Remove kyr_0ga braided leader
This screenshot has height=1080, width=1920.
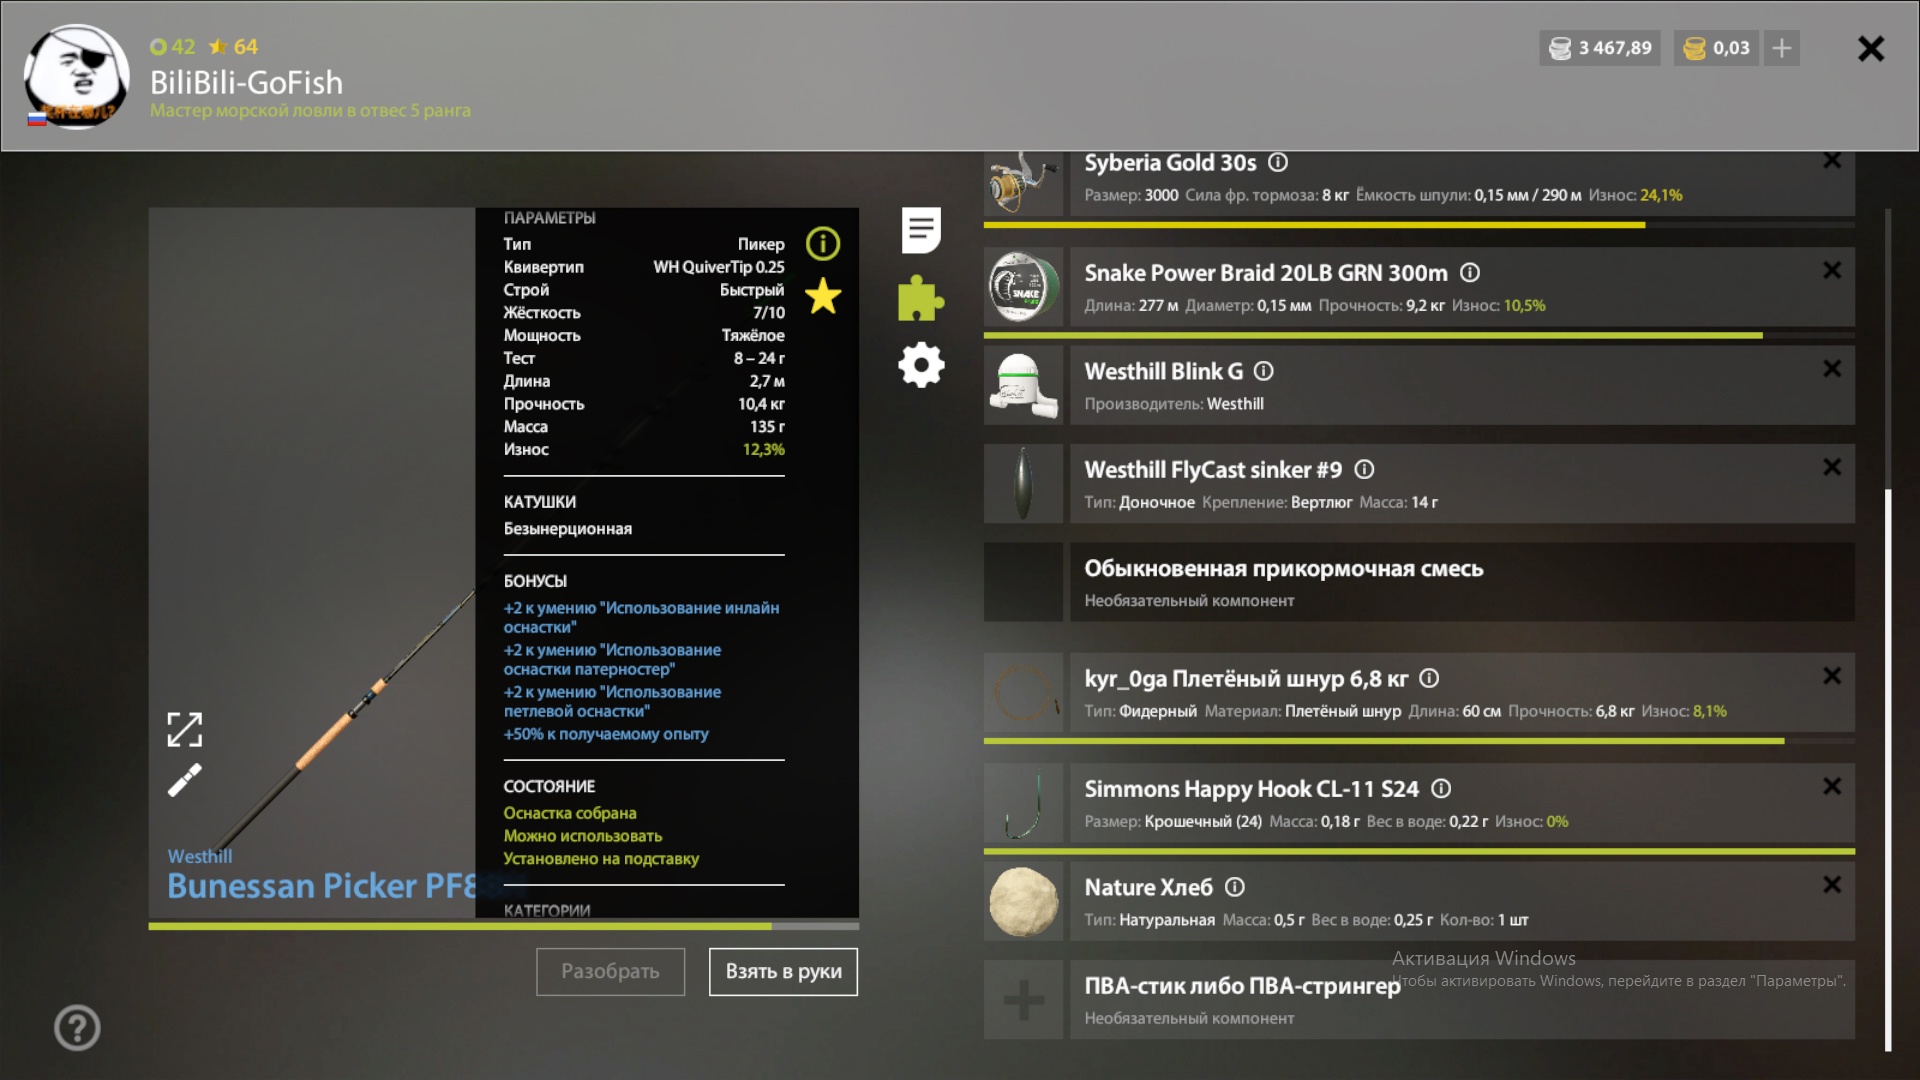[1832, 676]
